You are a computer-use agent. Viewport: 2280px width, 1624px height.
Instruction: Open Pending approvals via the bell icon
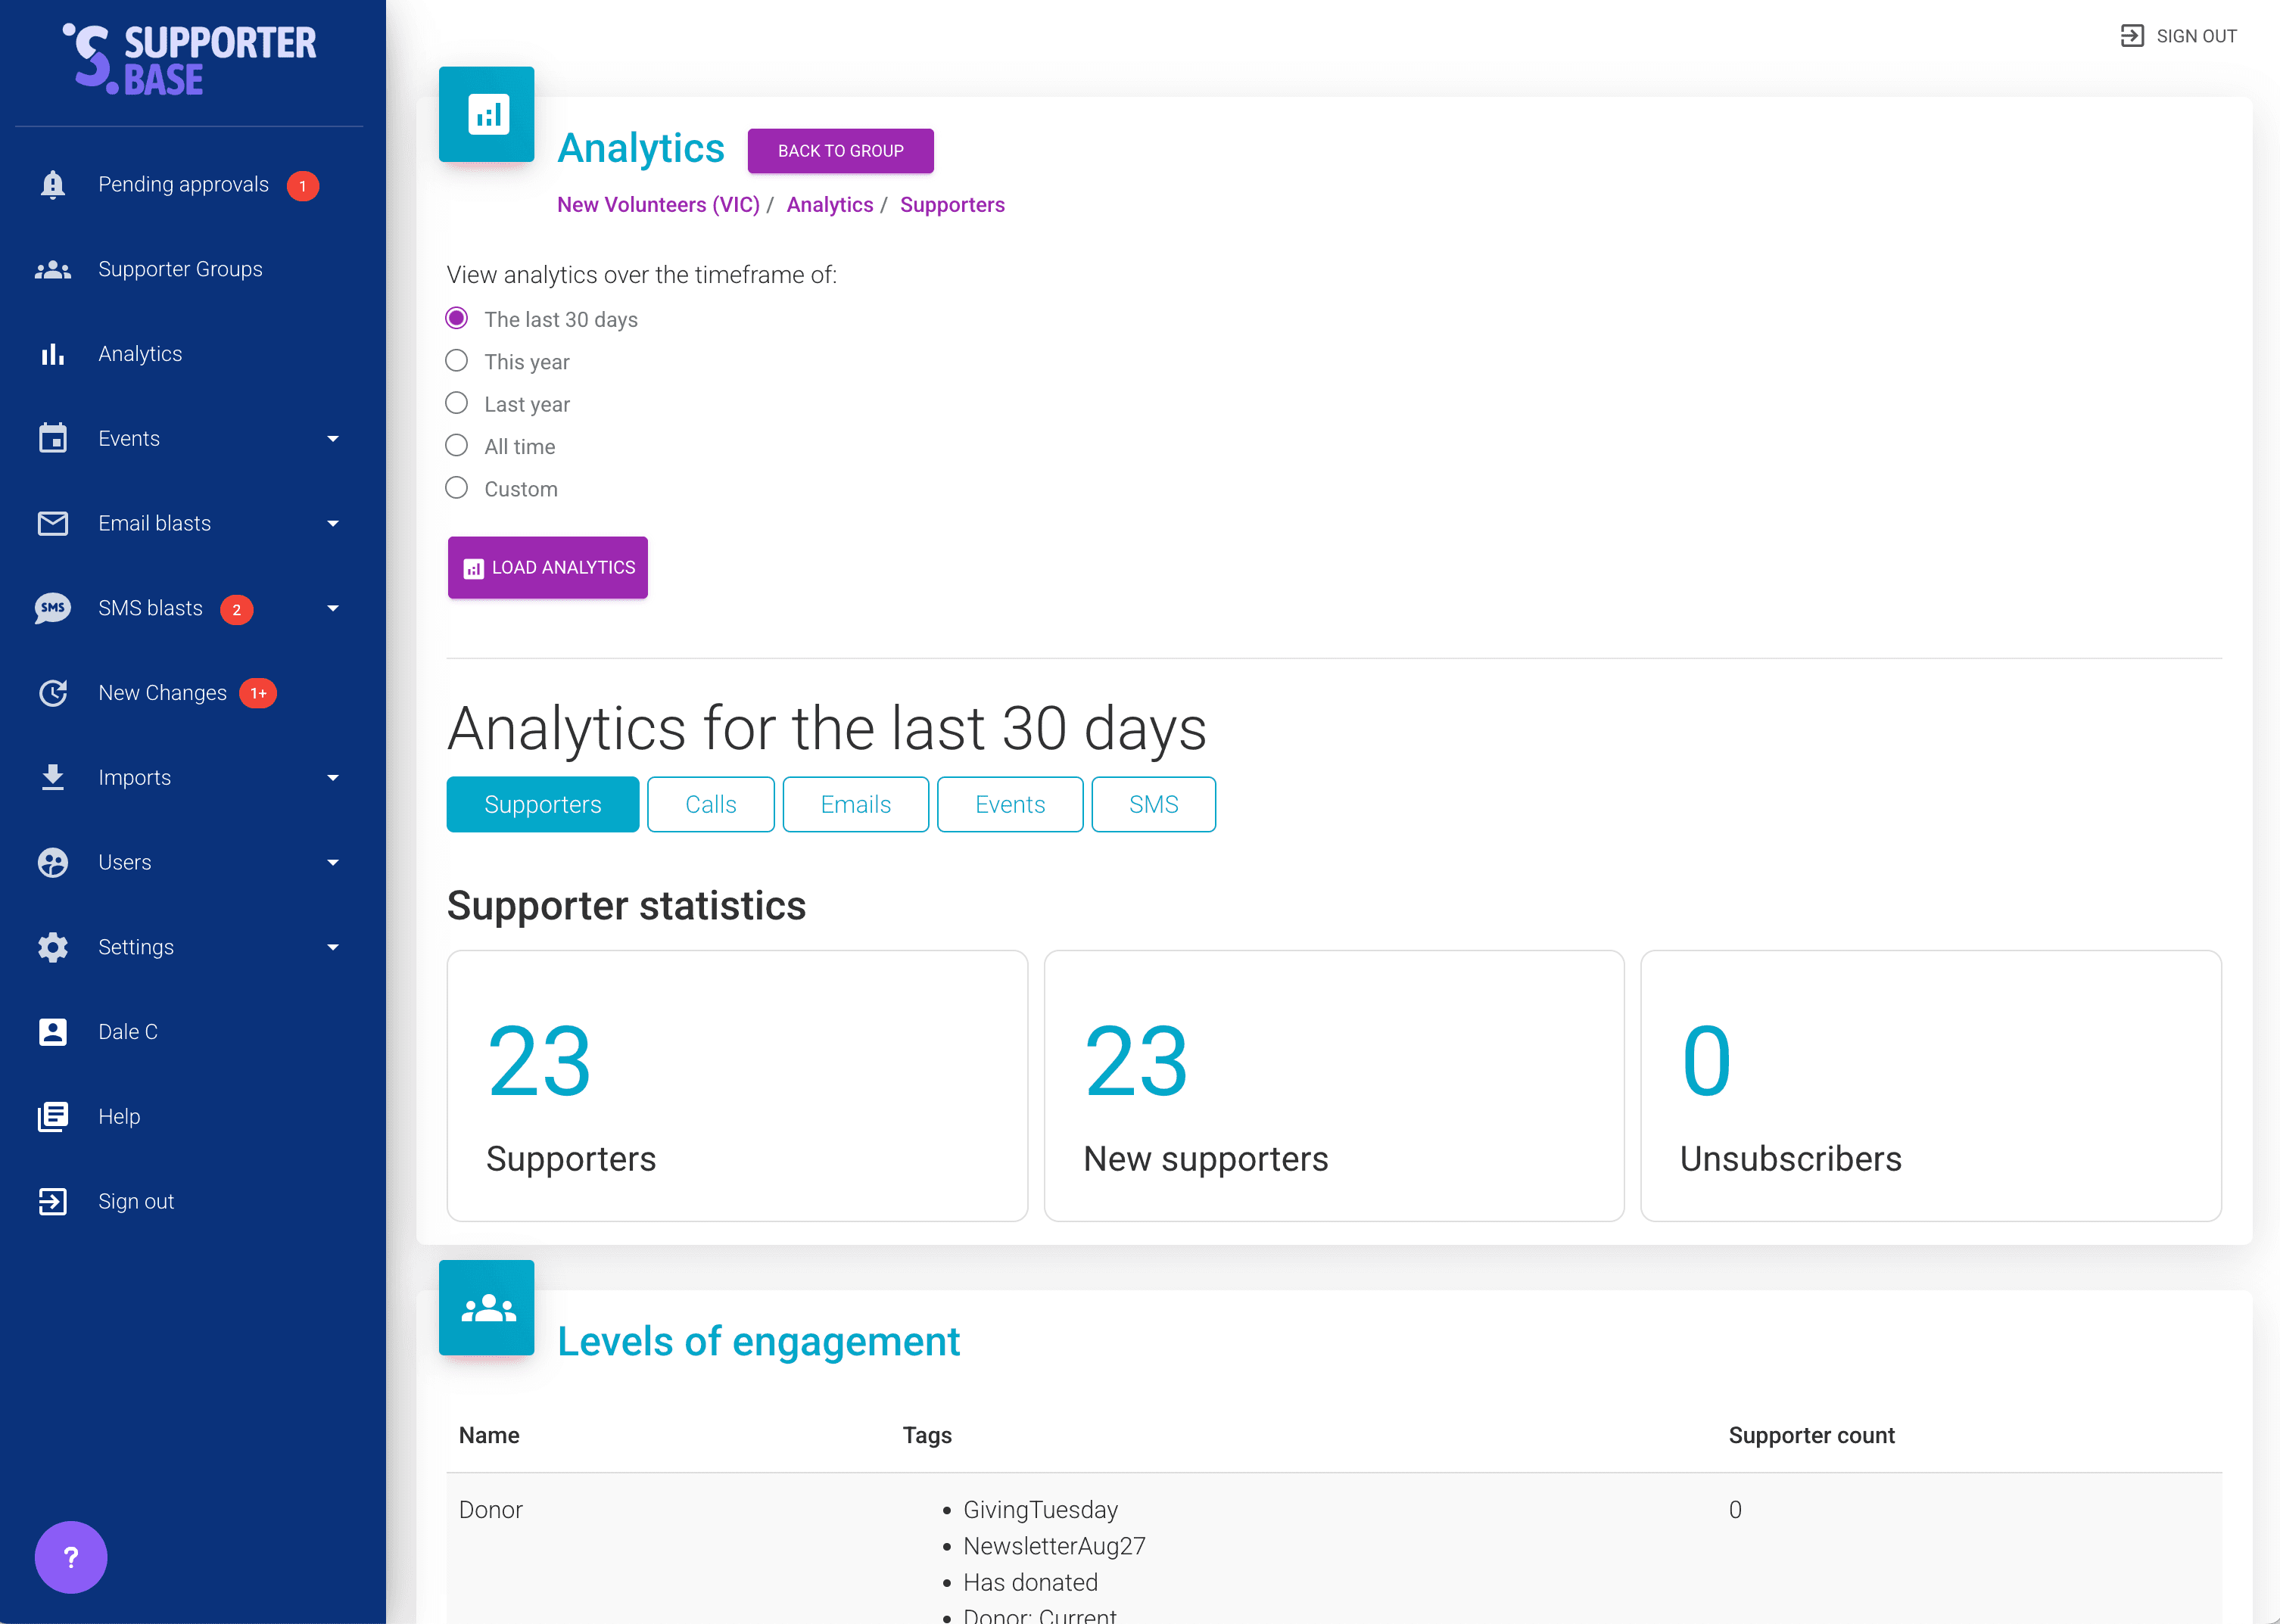[52, 184]
